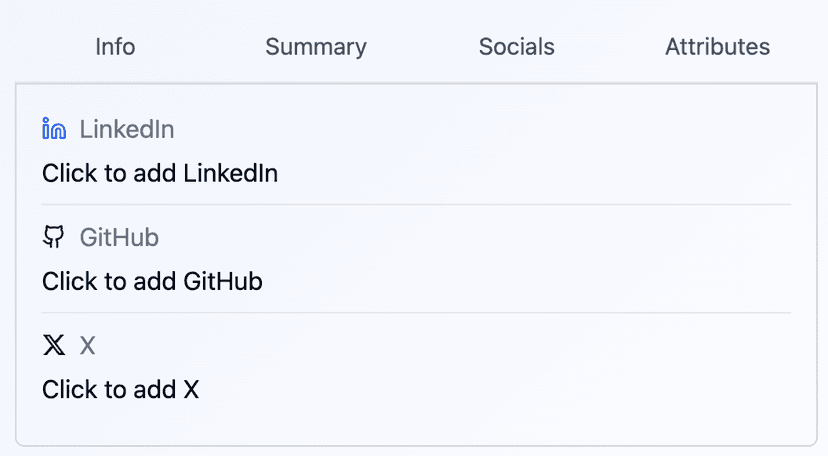Click "Click to add LinkedIn" field
This screenshot has height=456, width=828.
click(160, 174)
